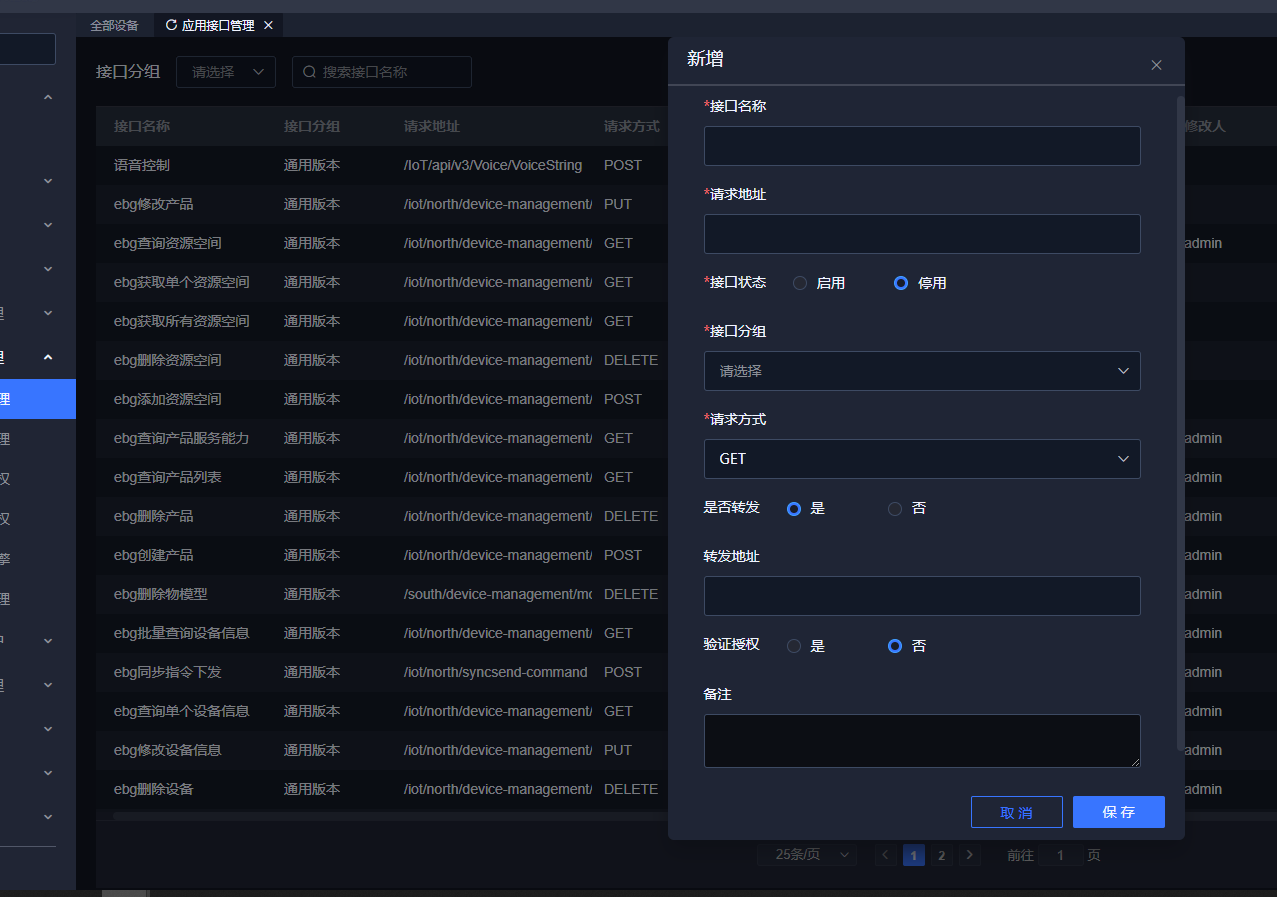Click ebg删除物模型 row name

click(161, 594)
